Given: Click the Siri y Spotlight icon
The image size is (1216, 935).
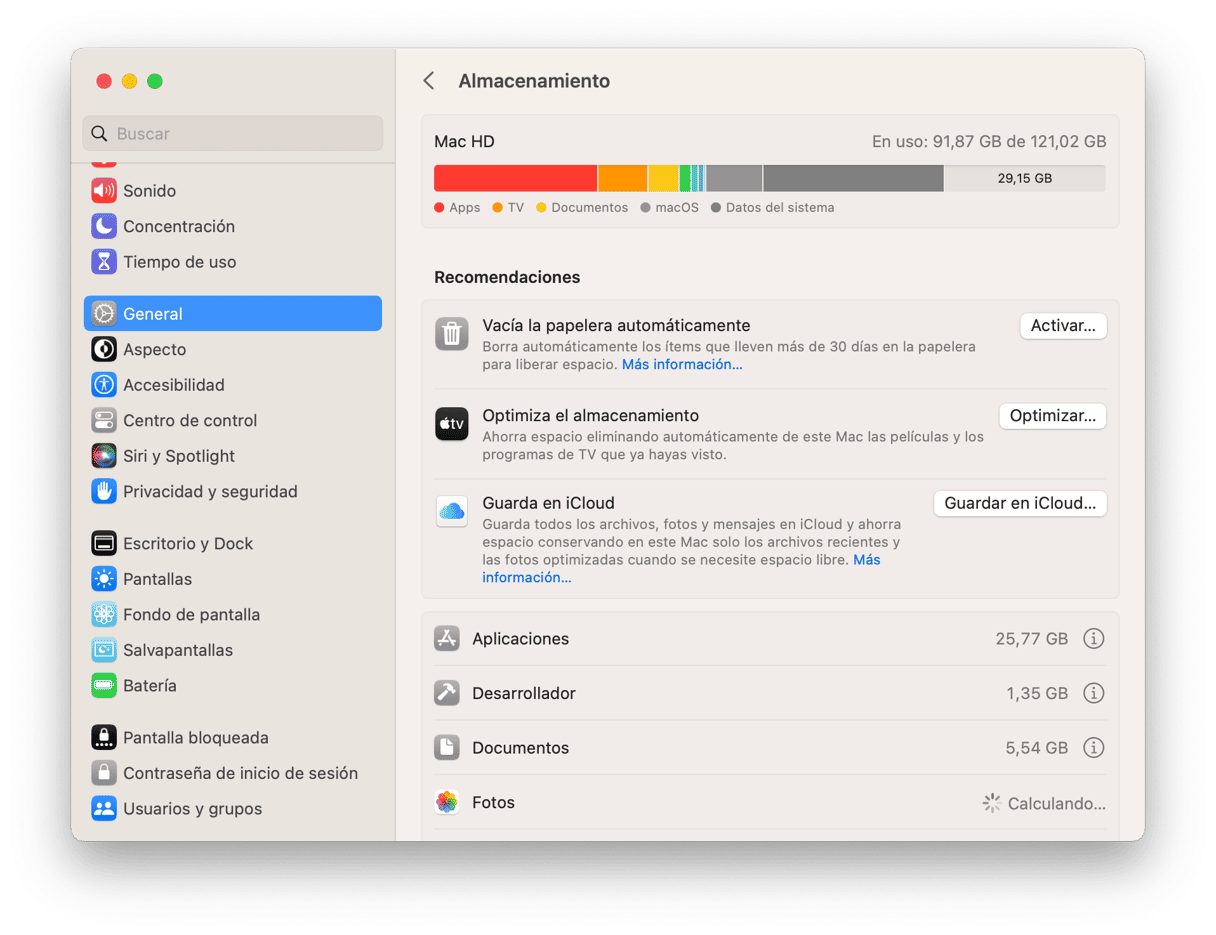Looking at the screenshot, I should pyautogui.click(x=104, y=456).
